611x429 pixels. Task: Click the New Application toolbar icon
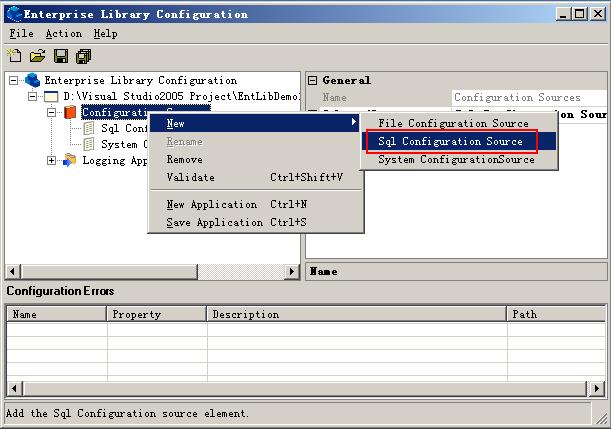[x=14, y=56]
